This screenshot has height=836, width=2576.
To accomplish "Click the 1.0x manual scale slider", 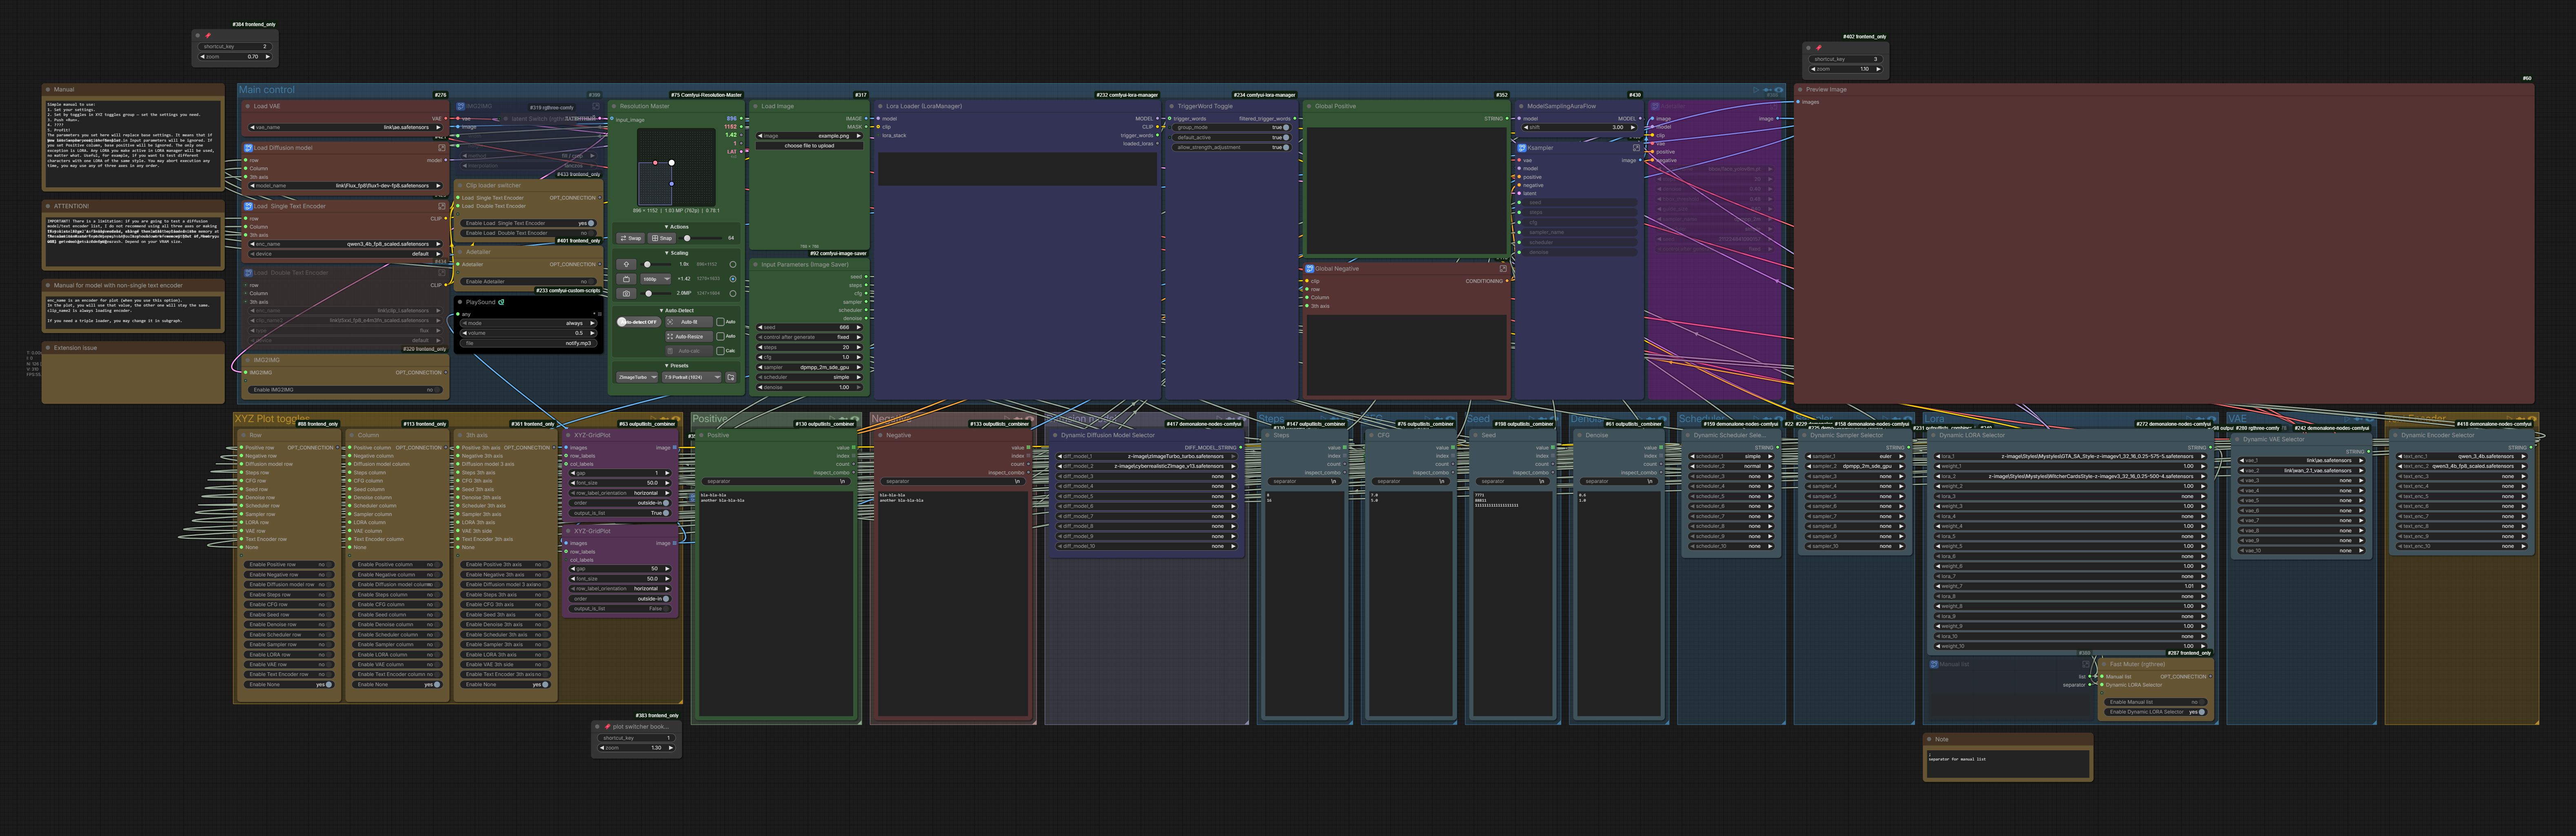I will tap(656, 264).
